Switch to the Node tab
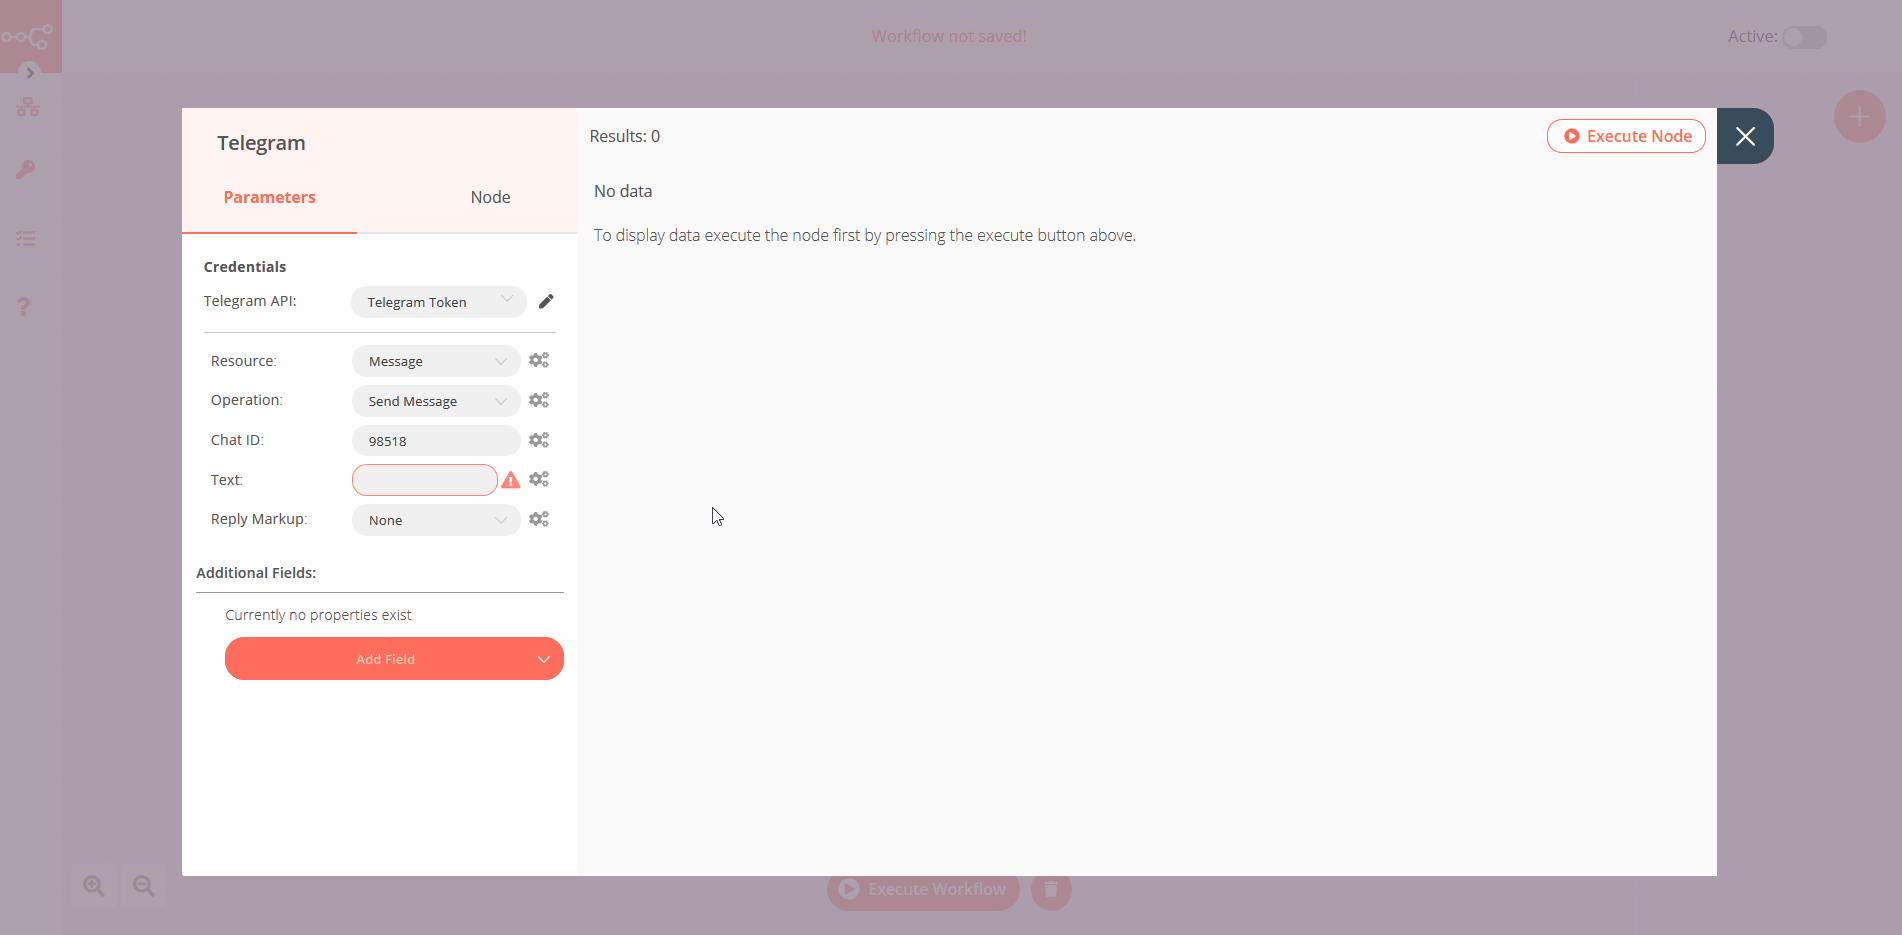1902x935 pixels. (x=490, y=197)
